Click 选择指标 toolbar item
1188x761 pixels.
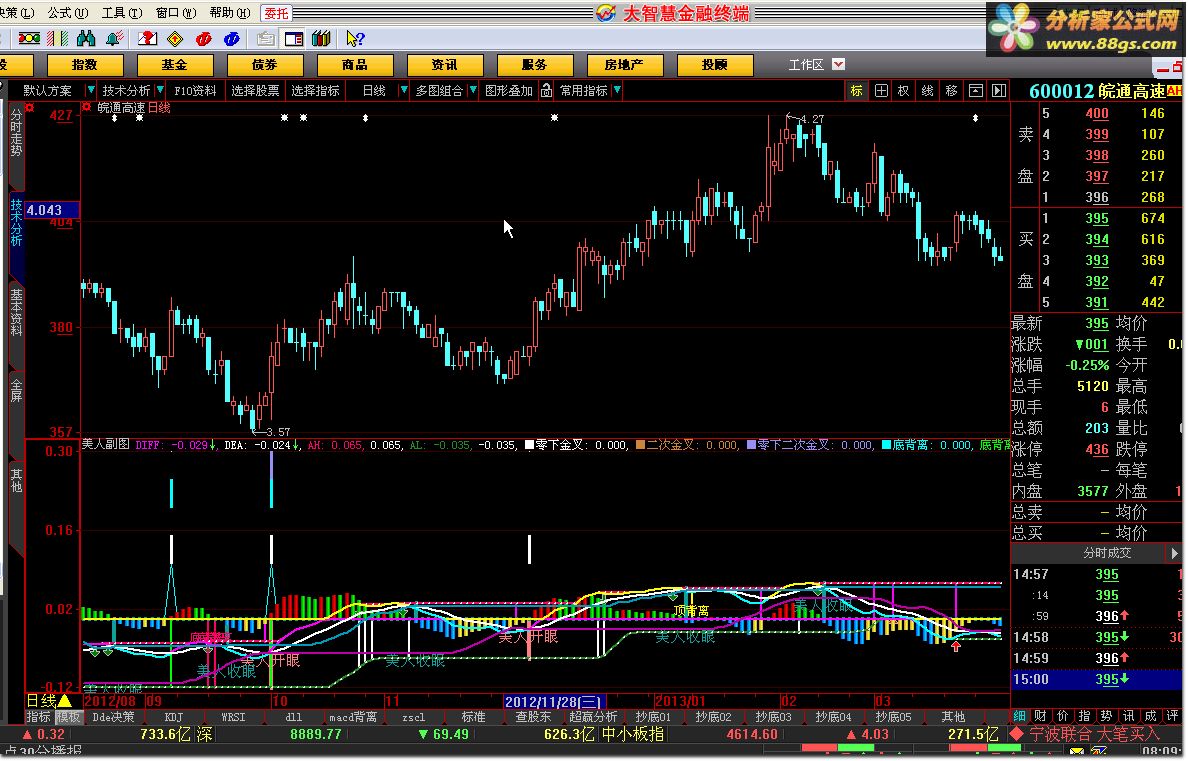(315, 91)
